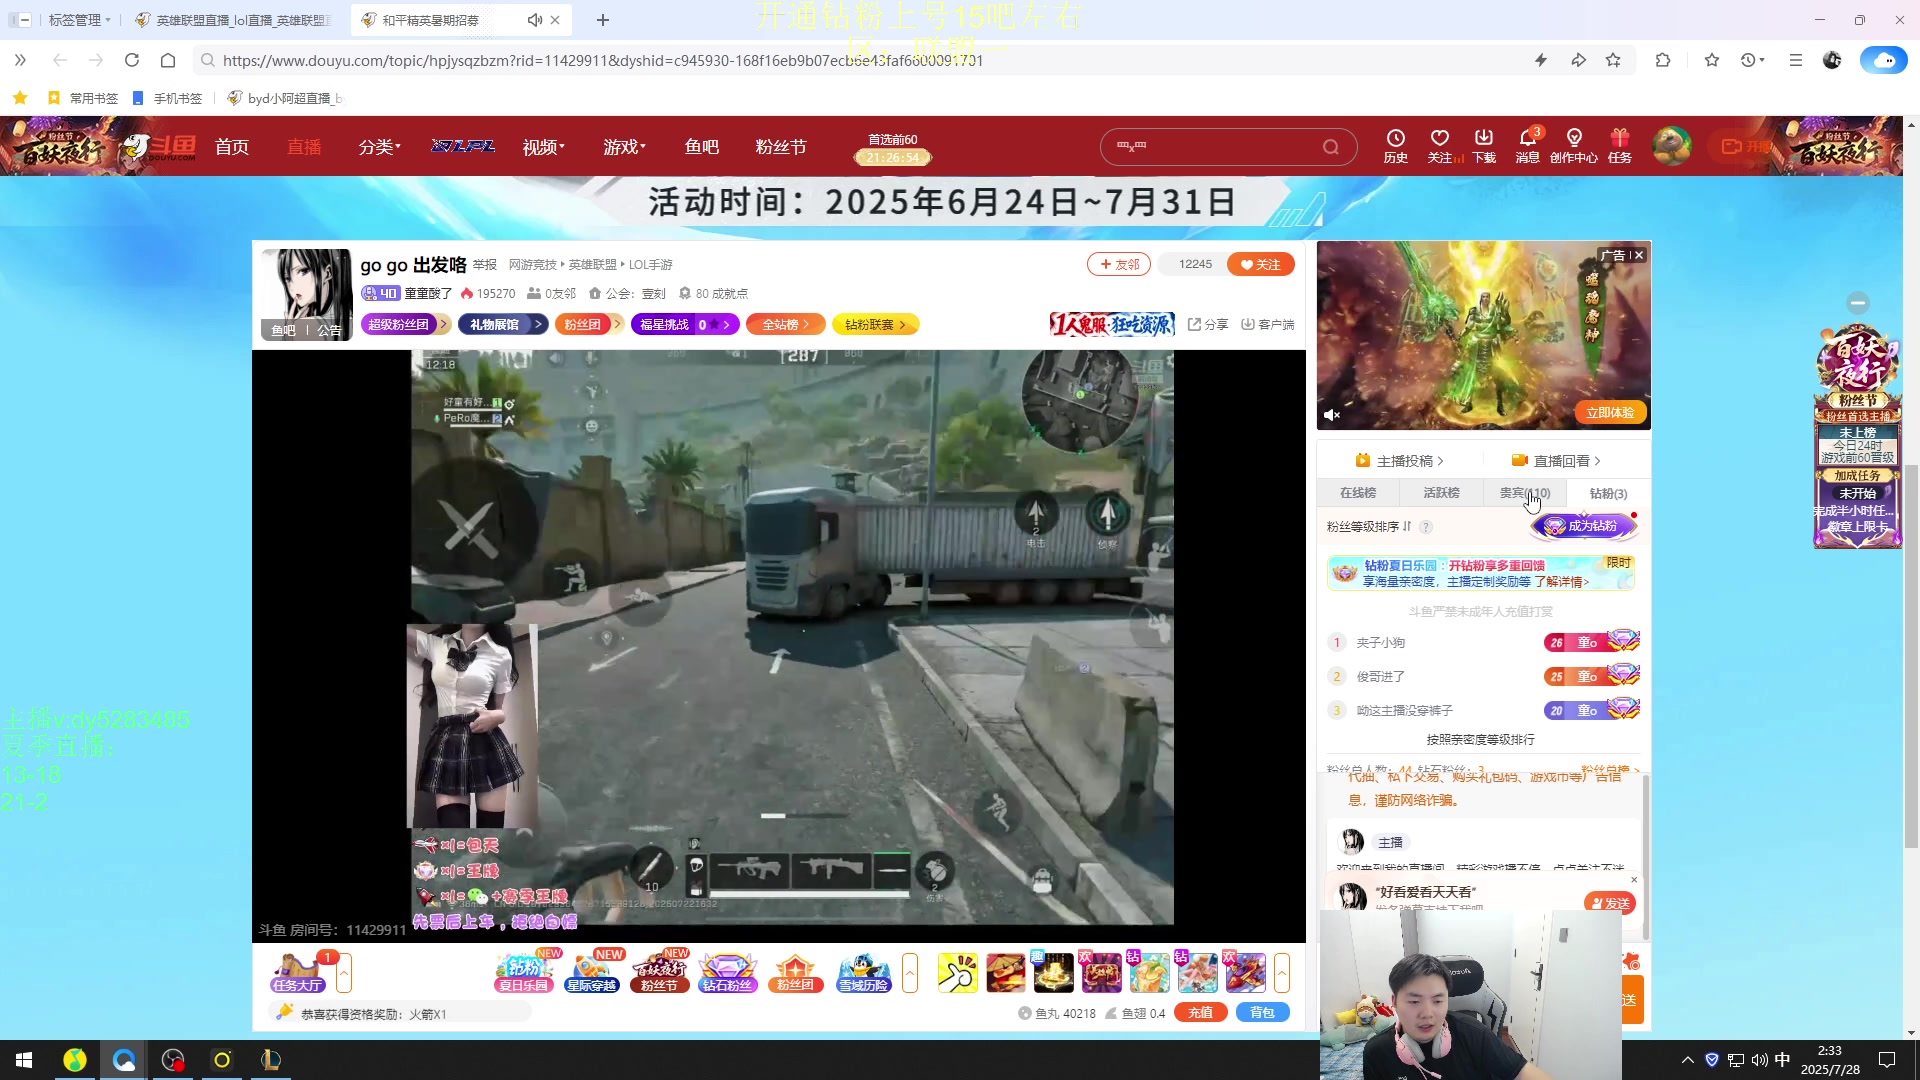Click the 立即体验 ad button
This screenshot has height=1080, width=1920.
pyautogui.click(x=1609, y=412)
